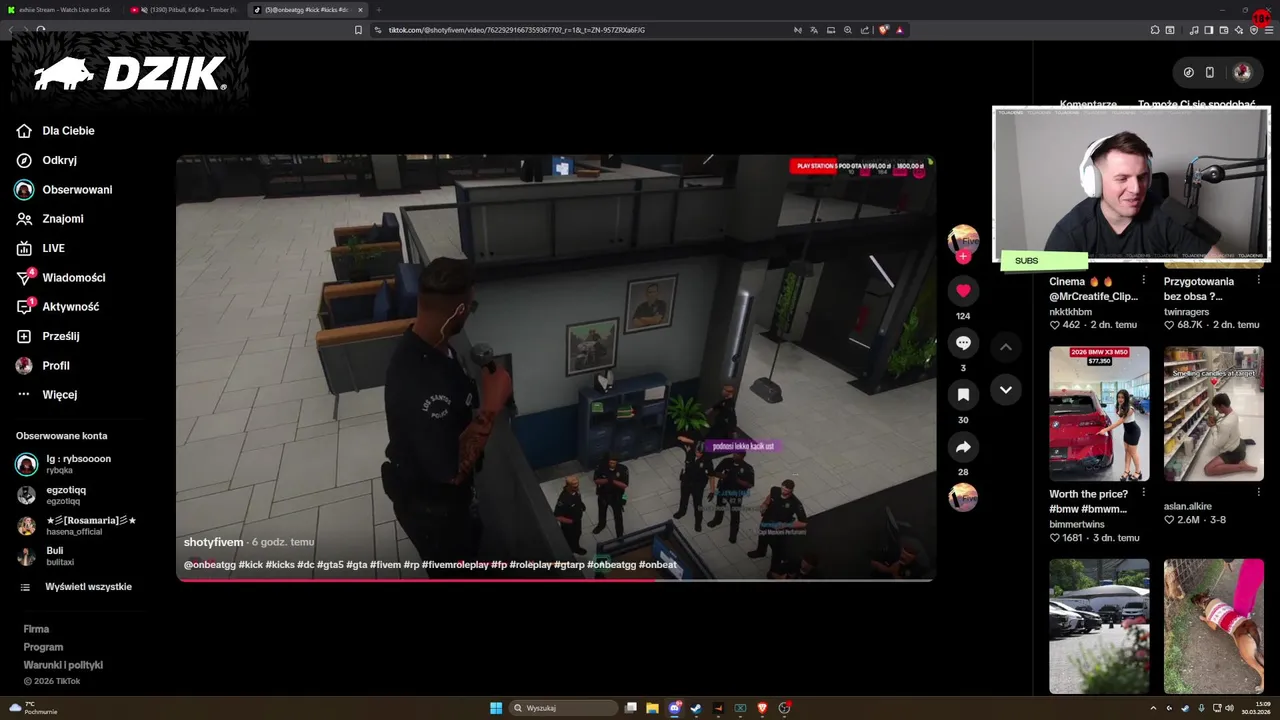Open options for Cinema video card

coord(1144,281)
